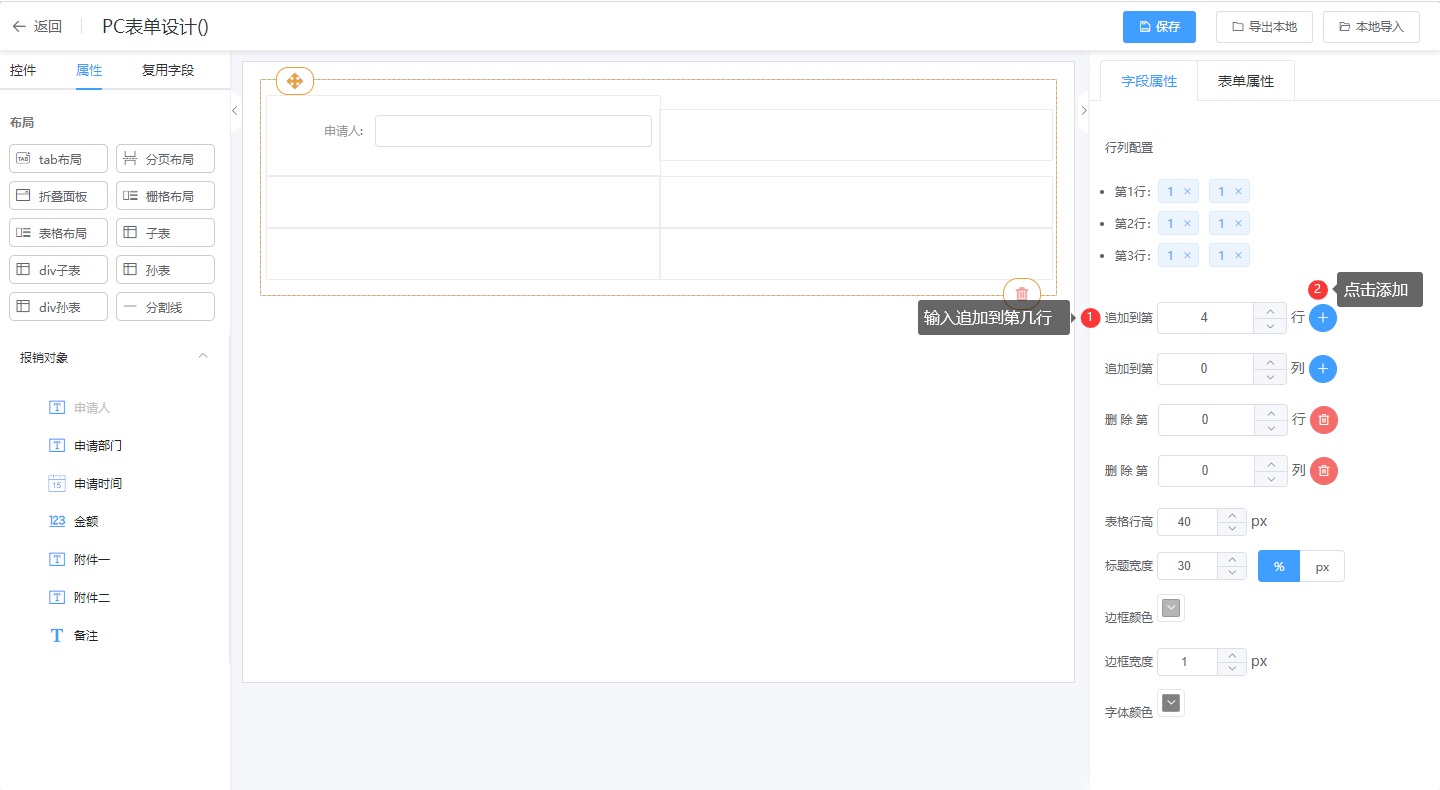Select the 附件一 field
This screenshot has width=1440, height=790.
(79, 560)
